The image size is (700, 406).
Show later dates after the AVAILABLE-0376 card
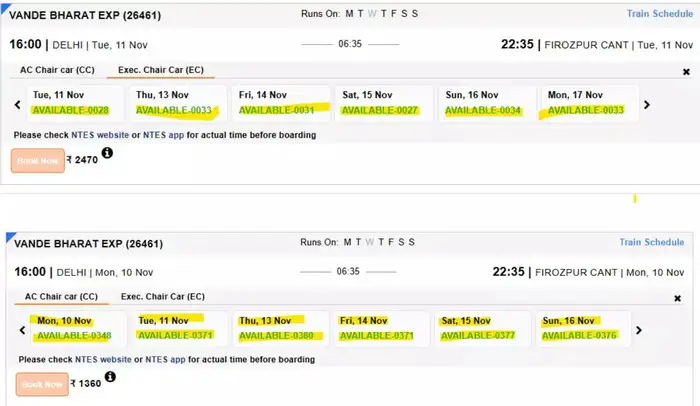[x=639, y=329]
